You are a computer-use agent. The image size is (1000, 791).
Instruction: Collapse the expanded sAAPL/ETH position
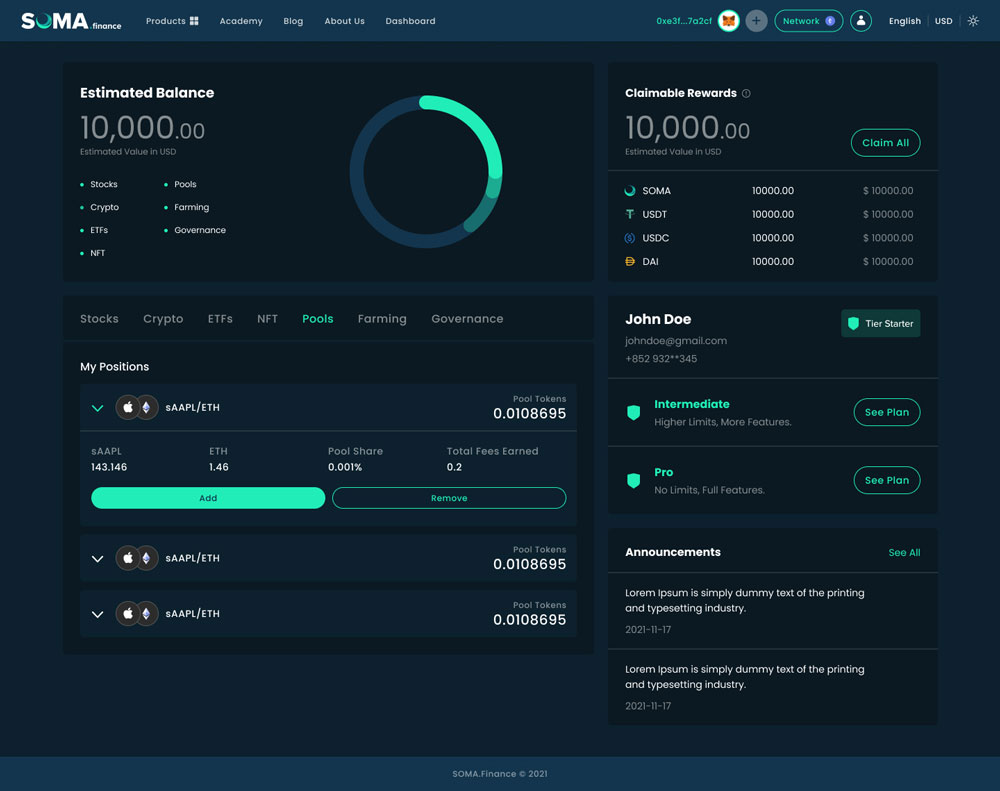pyautogui.click(x=98, y=408)
